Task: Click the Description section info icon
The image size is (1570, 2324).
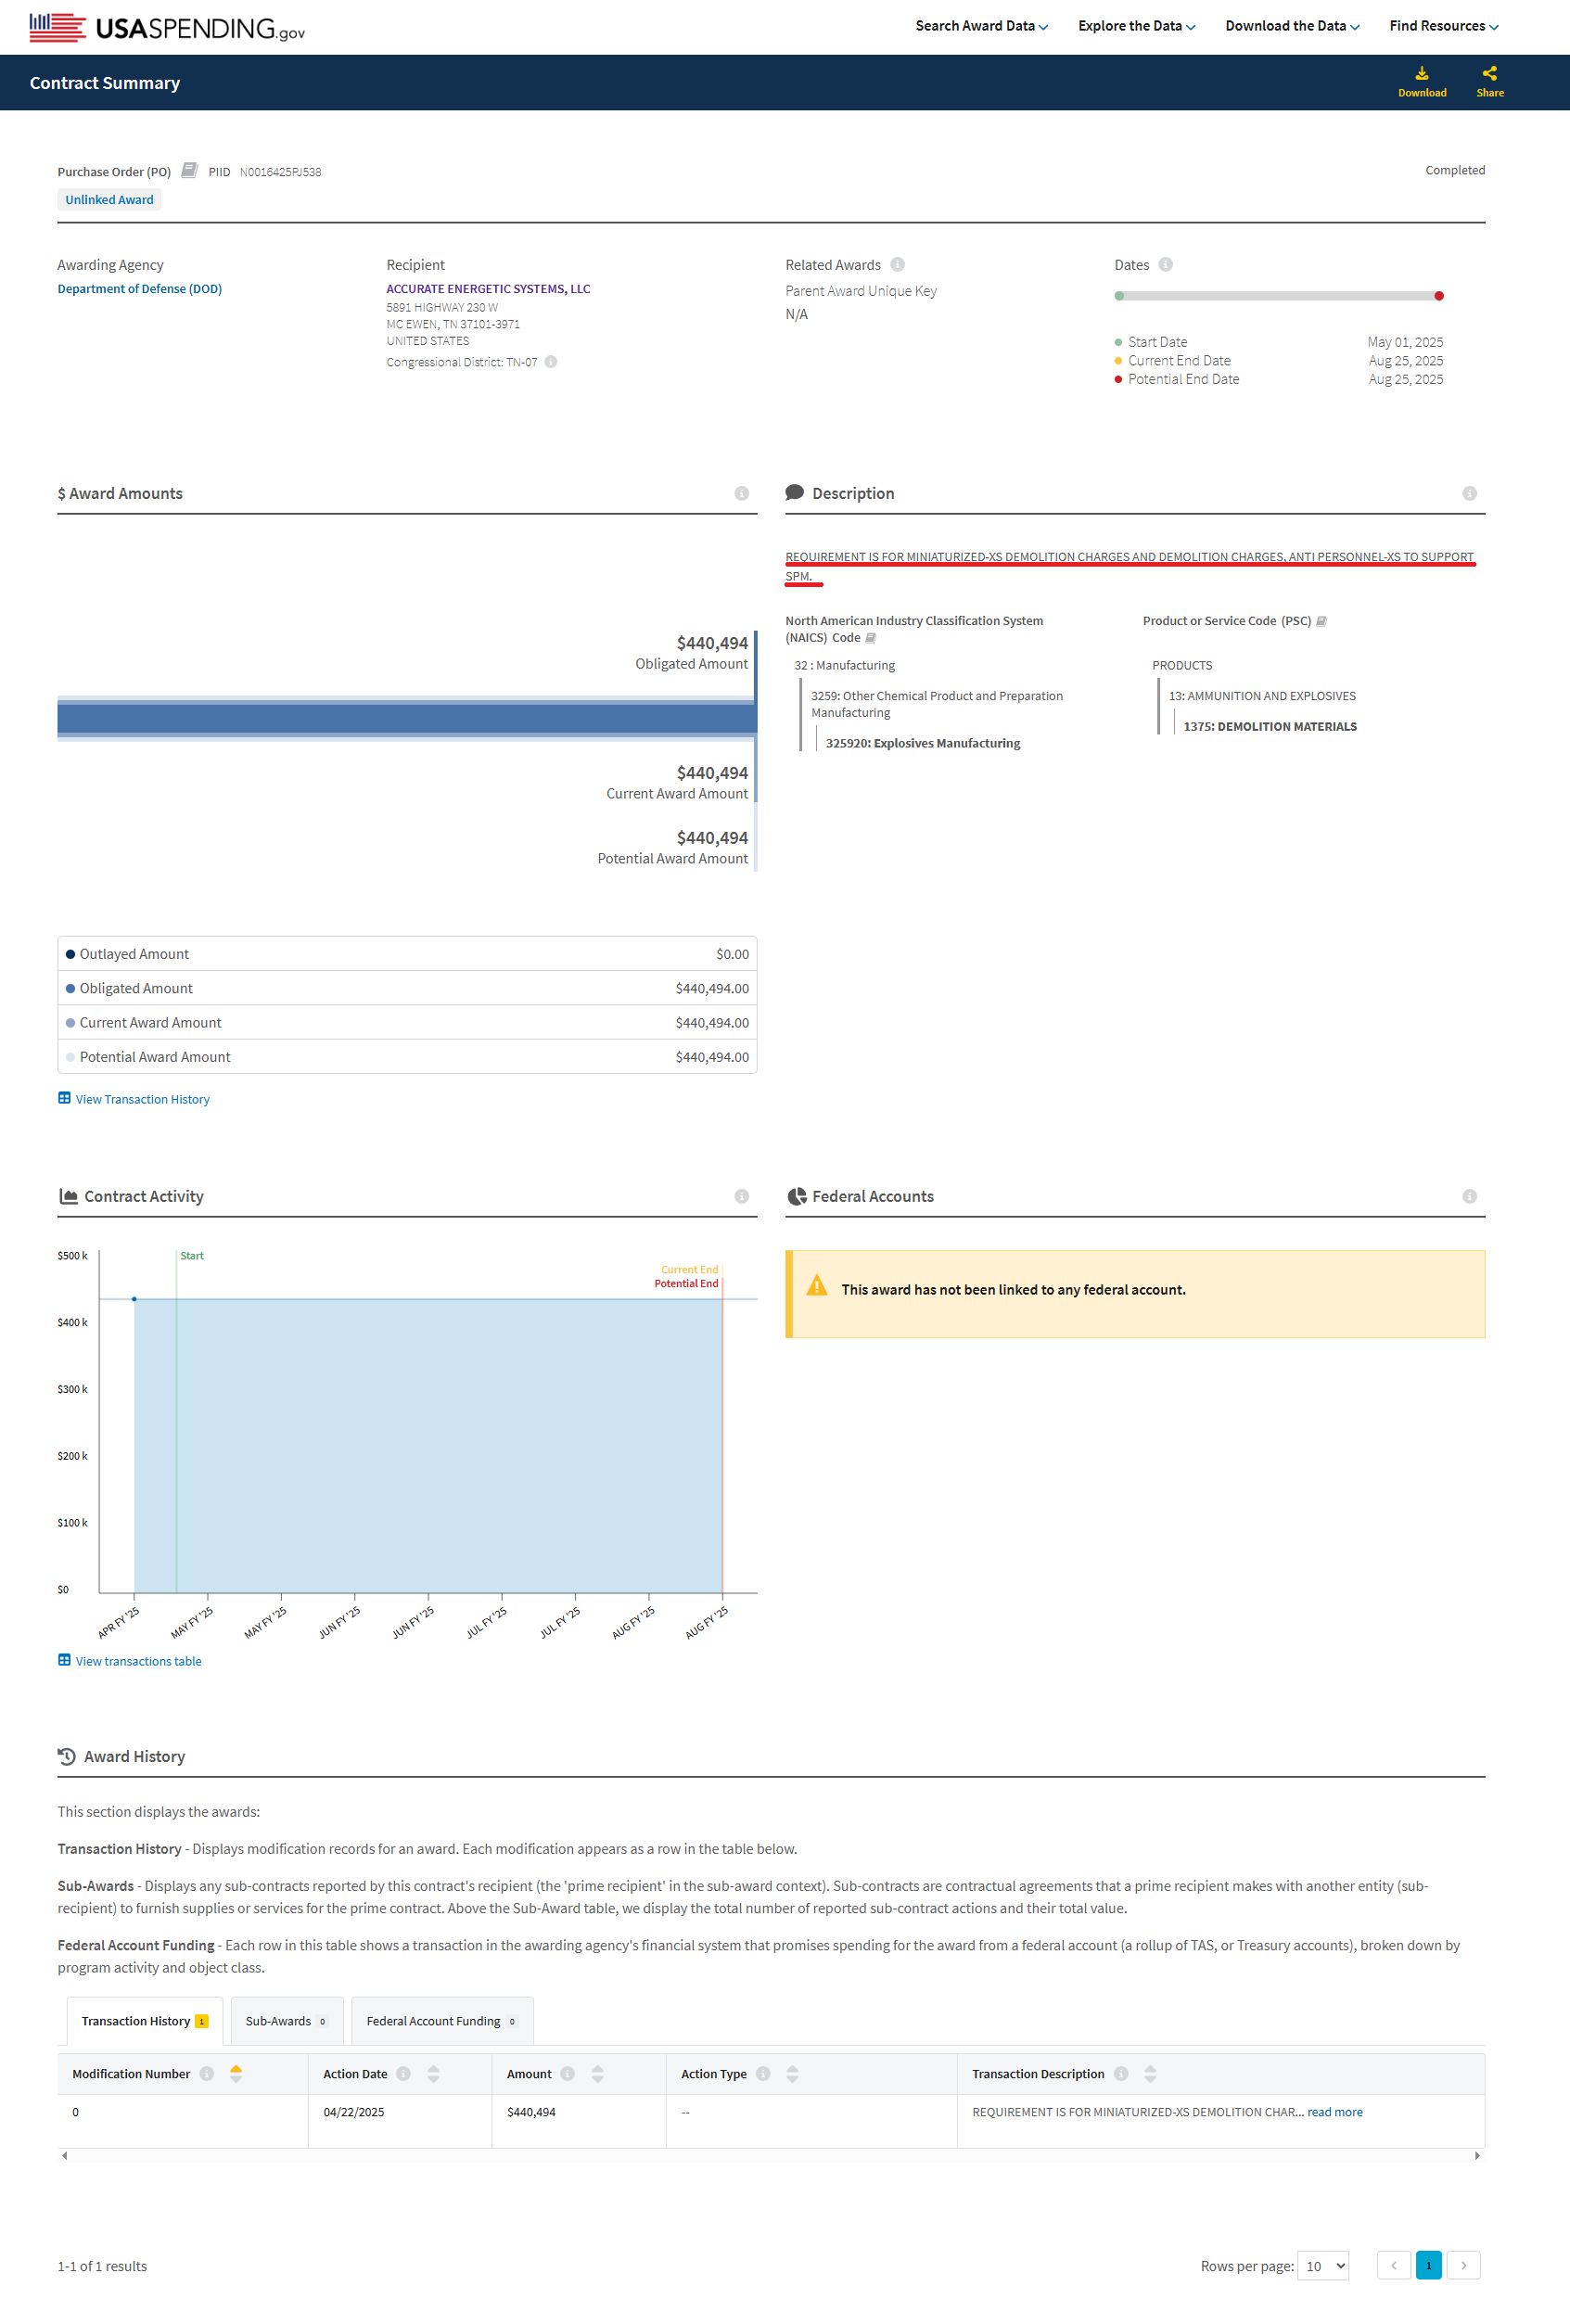Action: 1469,493
